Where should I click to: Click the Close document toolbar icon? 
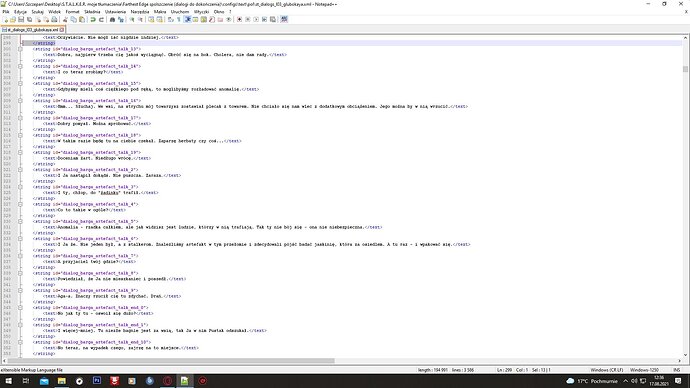(x=39, y=20)
